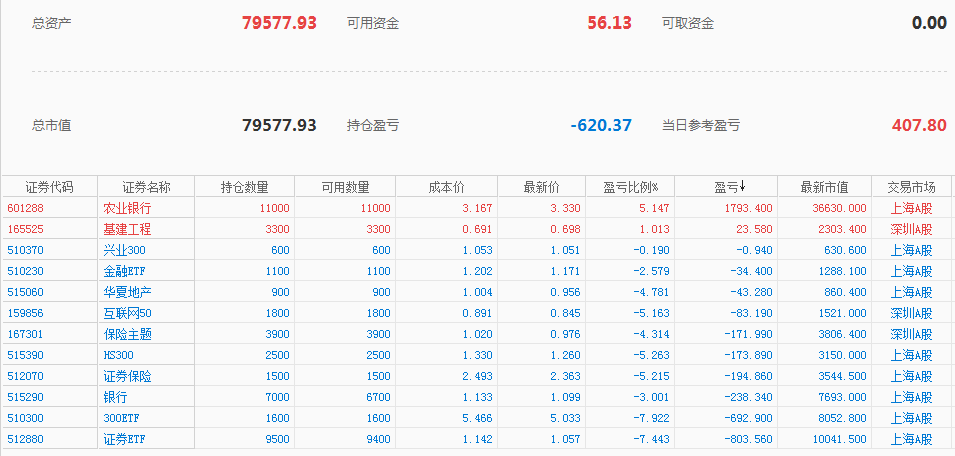Click holding quantity 11000 of 农业银行
Image resolution: width=955 pixels, height=456 pixels.
point(275,208)
